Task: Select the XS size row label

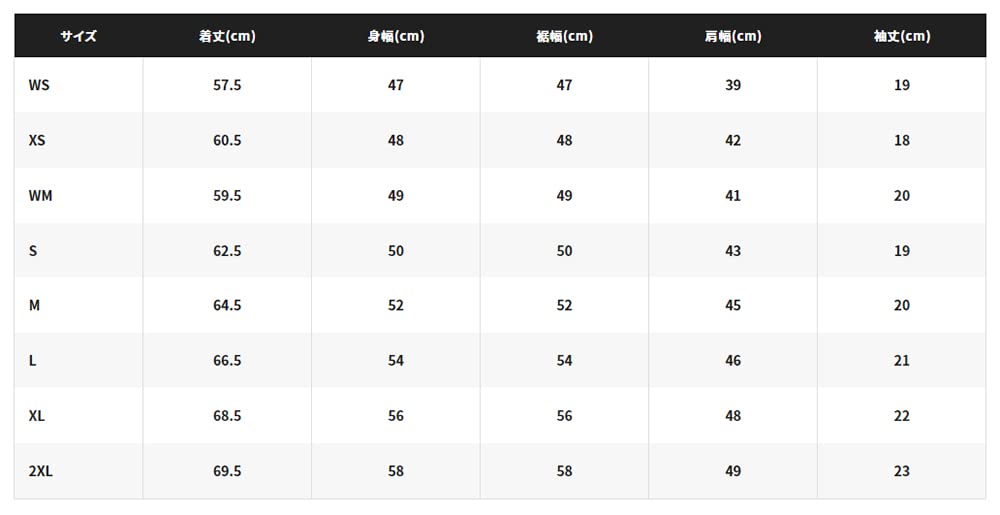Action: (37, 140)
